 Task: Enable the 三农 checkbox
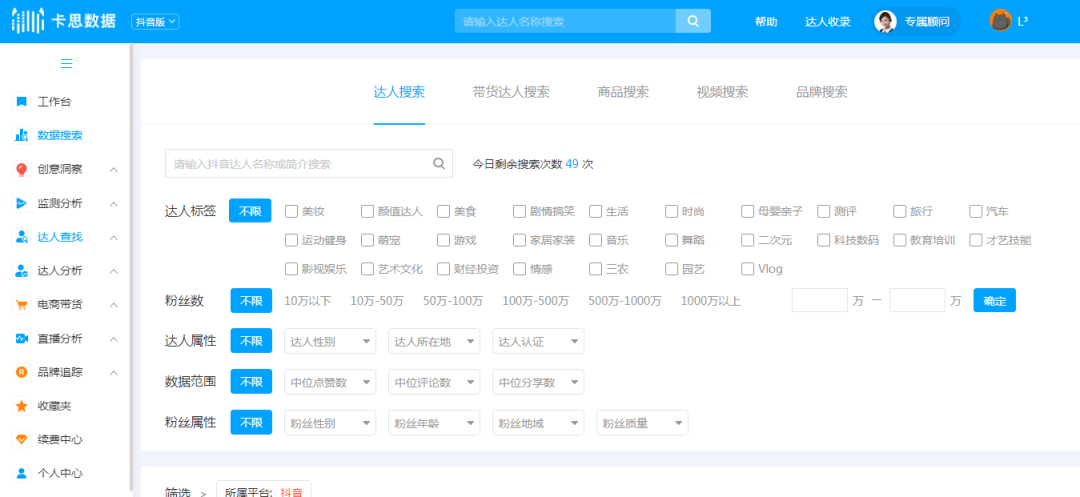(x=595, y=269)
